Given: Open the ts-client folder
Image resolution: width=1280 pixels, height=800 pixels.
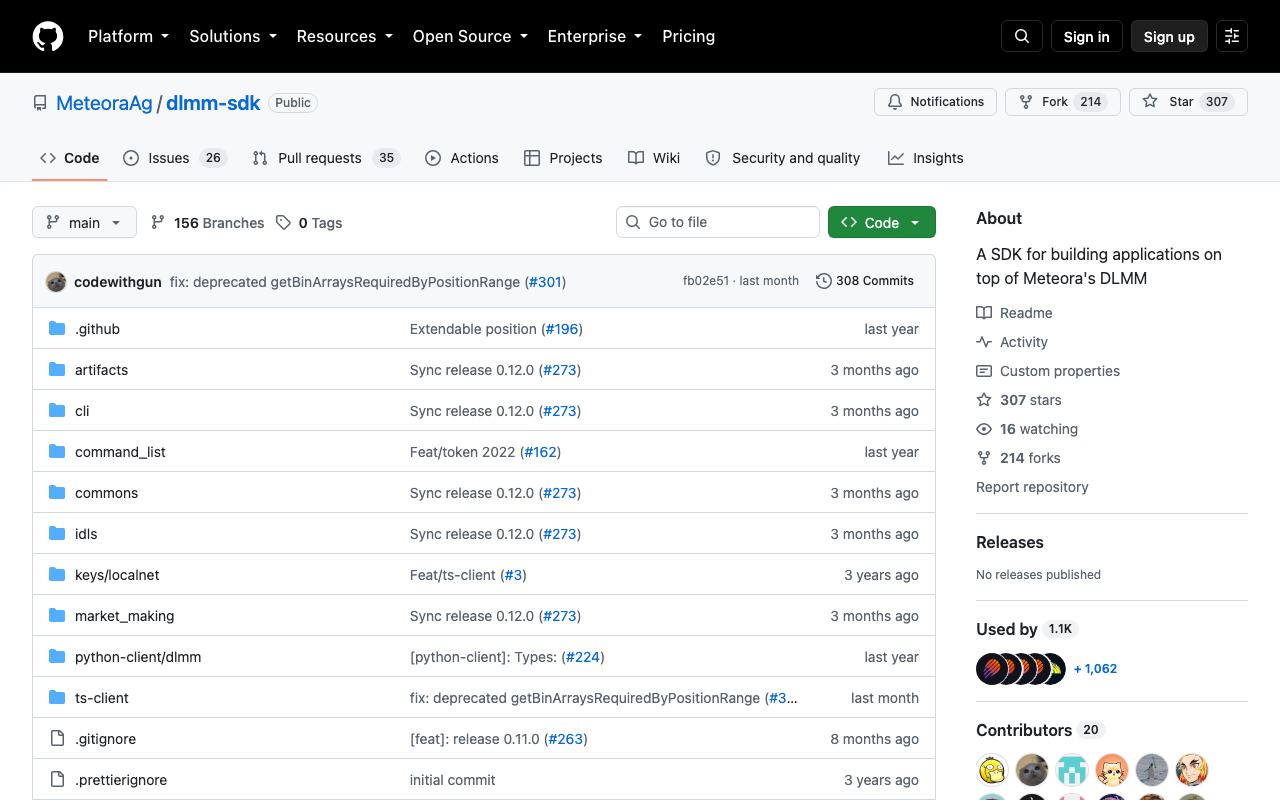Looking at the screenshot, I should pos(102,698).
